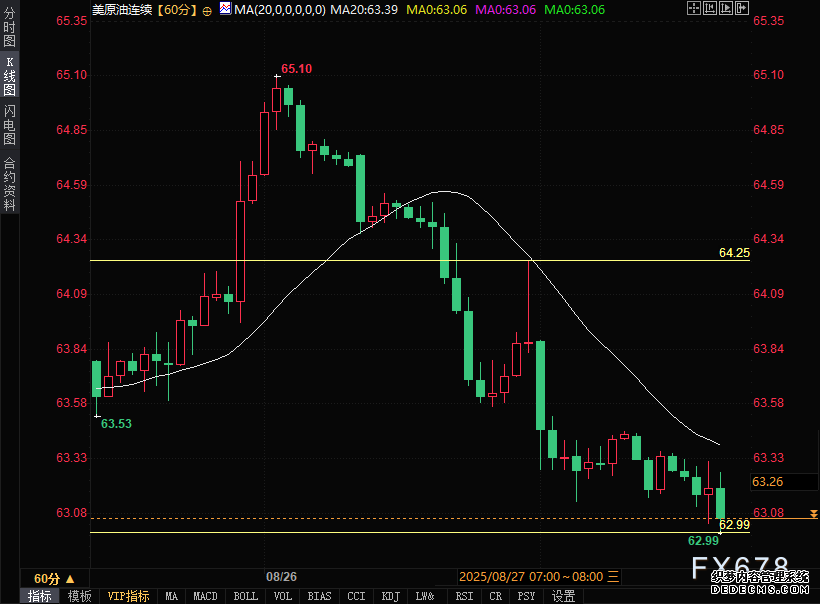
Task: Switch to 分时图 view in sidebar
Action: coord(9,26)
